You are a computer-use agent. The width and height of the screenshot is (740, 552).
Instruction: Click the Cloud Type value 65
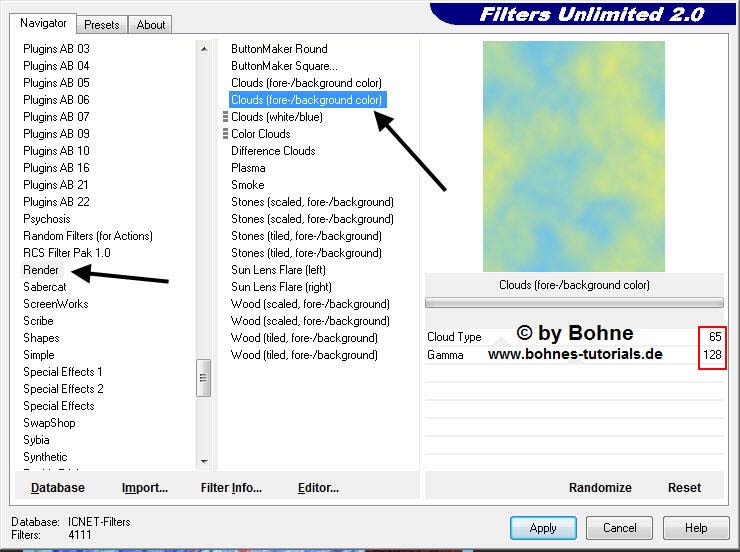pyautogui.click(x=715, y=338)
